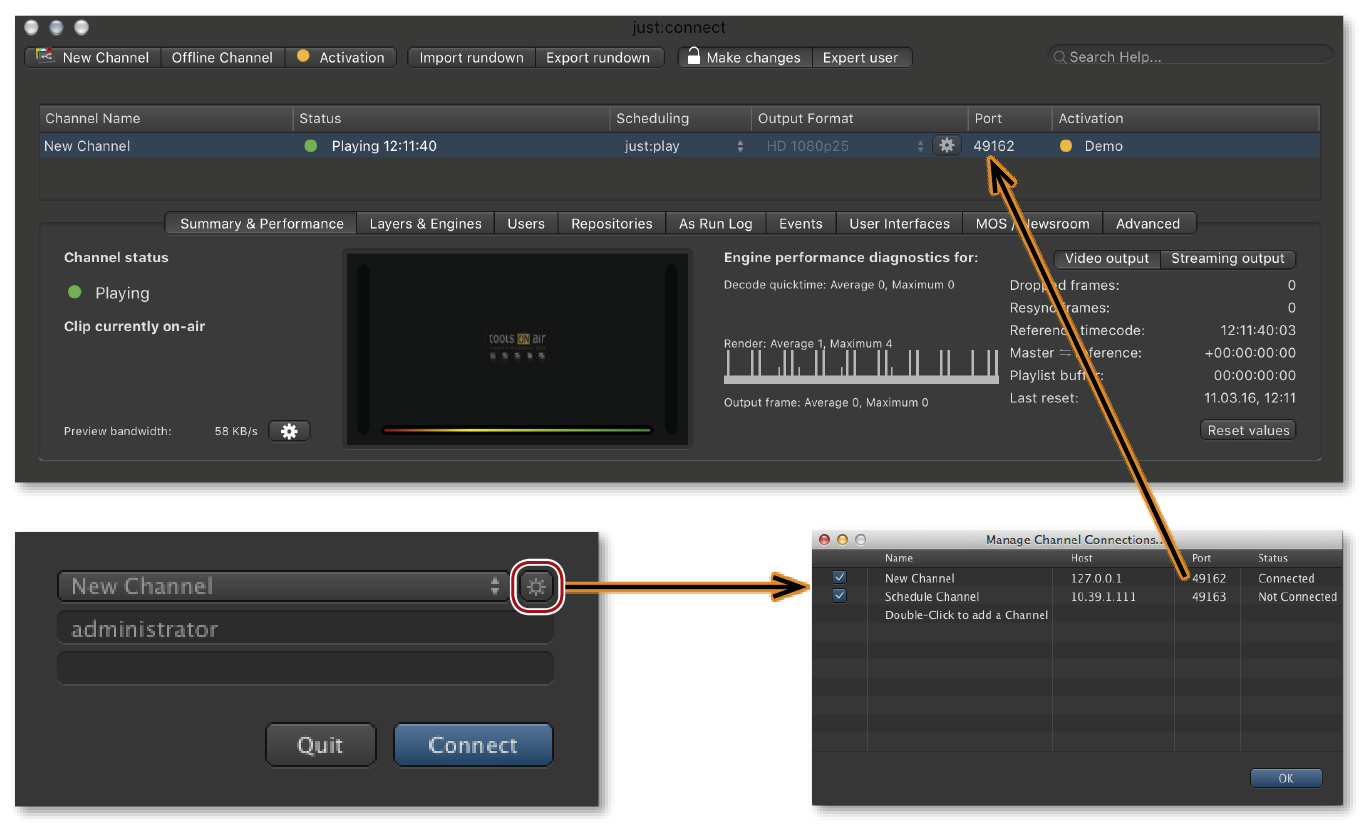Open Activation from the toolbar
This screenshot has height=828, width=1364.
[341, 57]
